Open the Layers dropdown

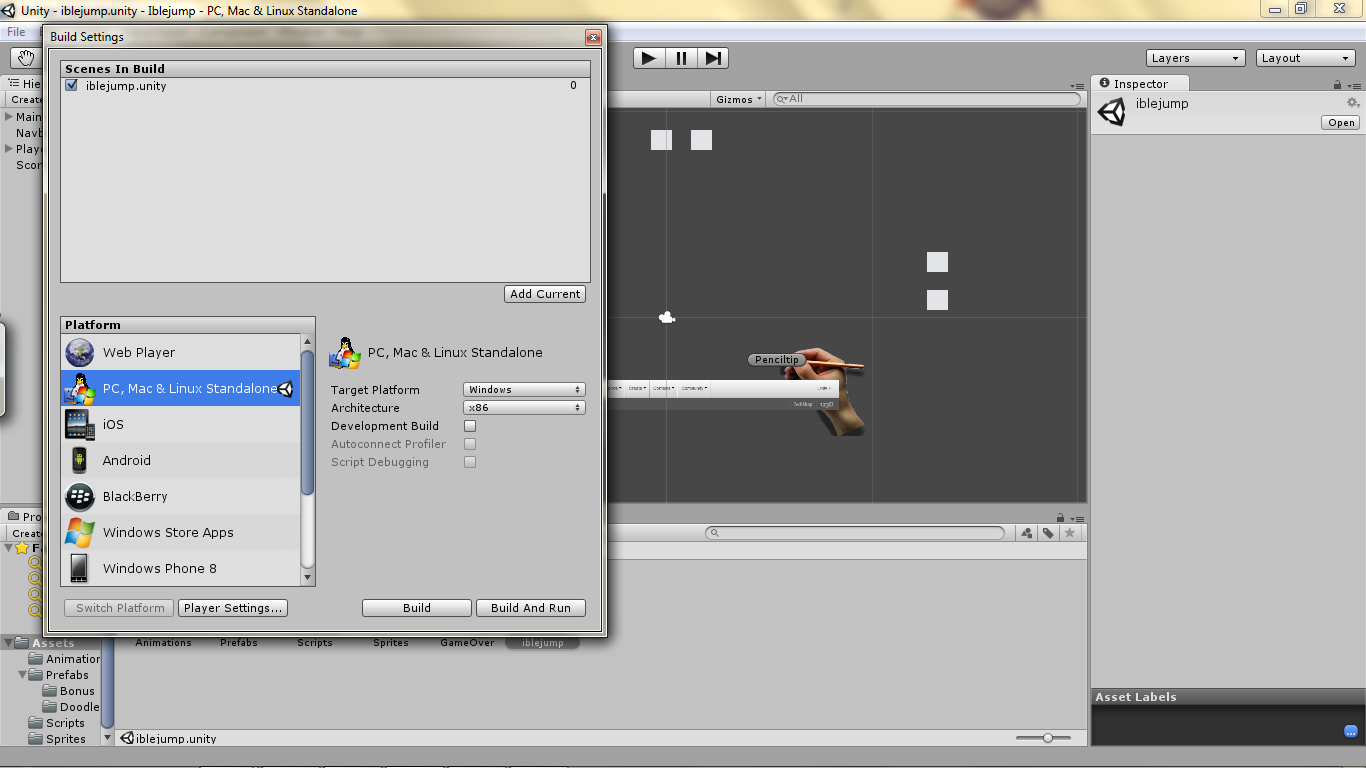pos(1195,58)
